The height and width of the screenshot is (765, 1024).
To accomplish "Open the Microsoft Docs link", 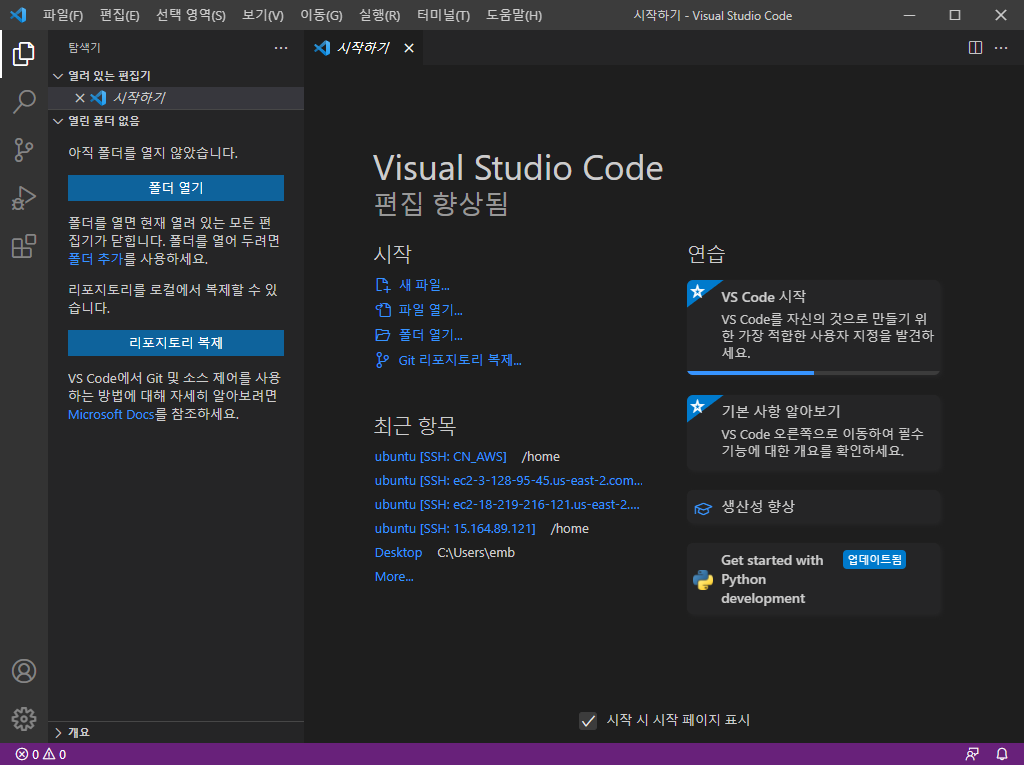I will coord(111,414).
